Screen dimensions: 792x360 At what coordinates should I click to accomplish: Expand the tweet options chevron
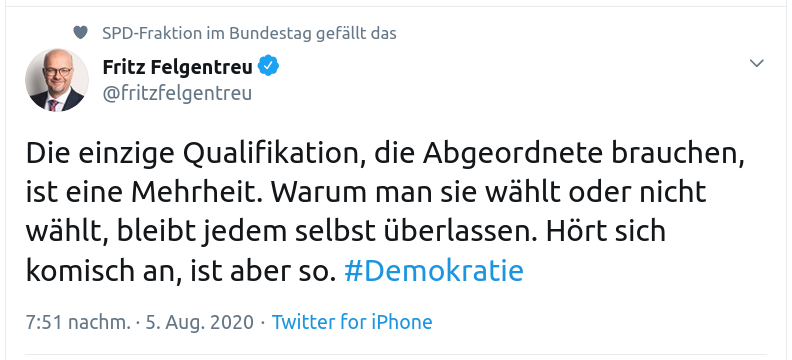756,63
